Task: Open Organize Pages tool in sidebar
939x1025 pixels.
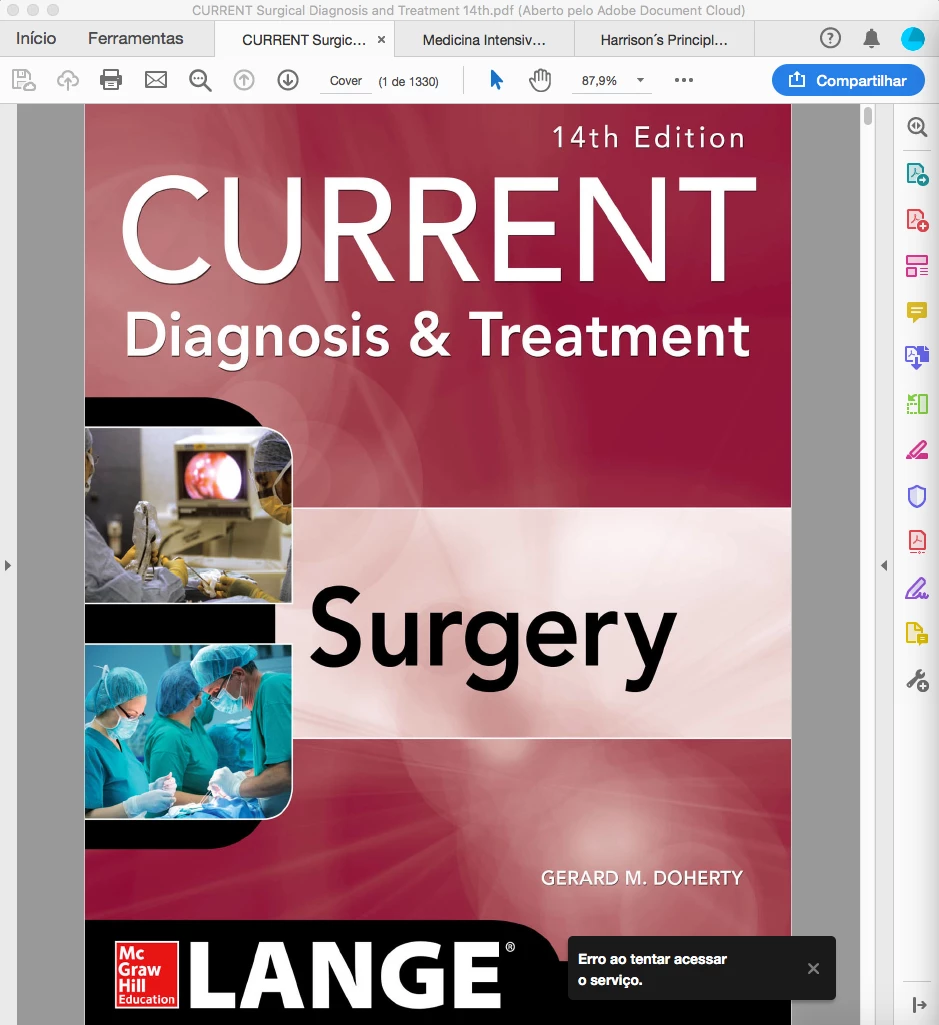Action: 917,266
